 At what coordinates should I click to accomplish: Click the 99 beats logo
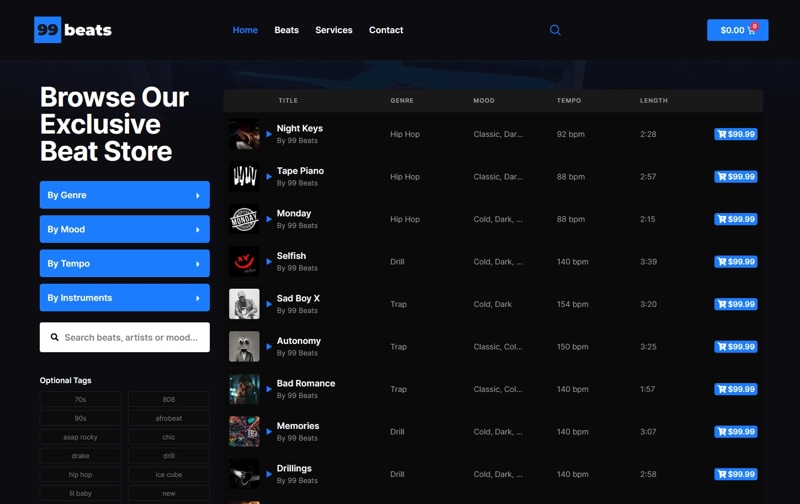tap(73, 30)
